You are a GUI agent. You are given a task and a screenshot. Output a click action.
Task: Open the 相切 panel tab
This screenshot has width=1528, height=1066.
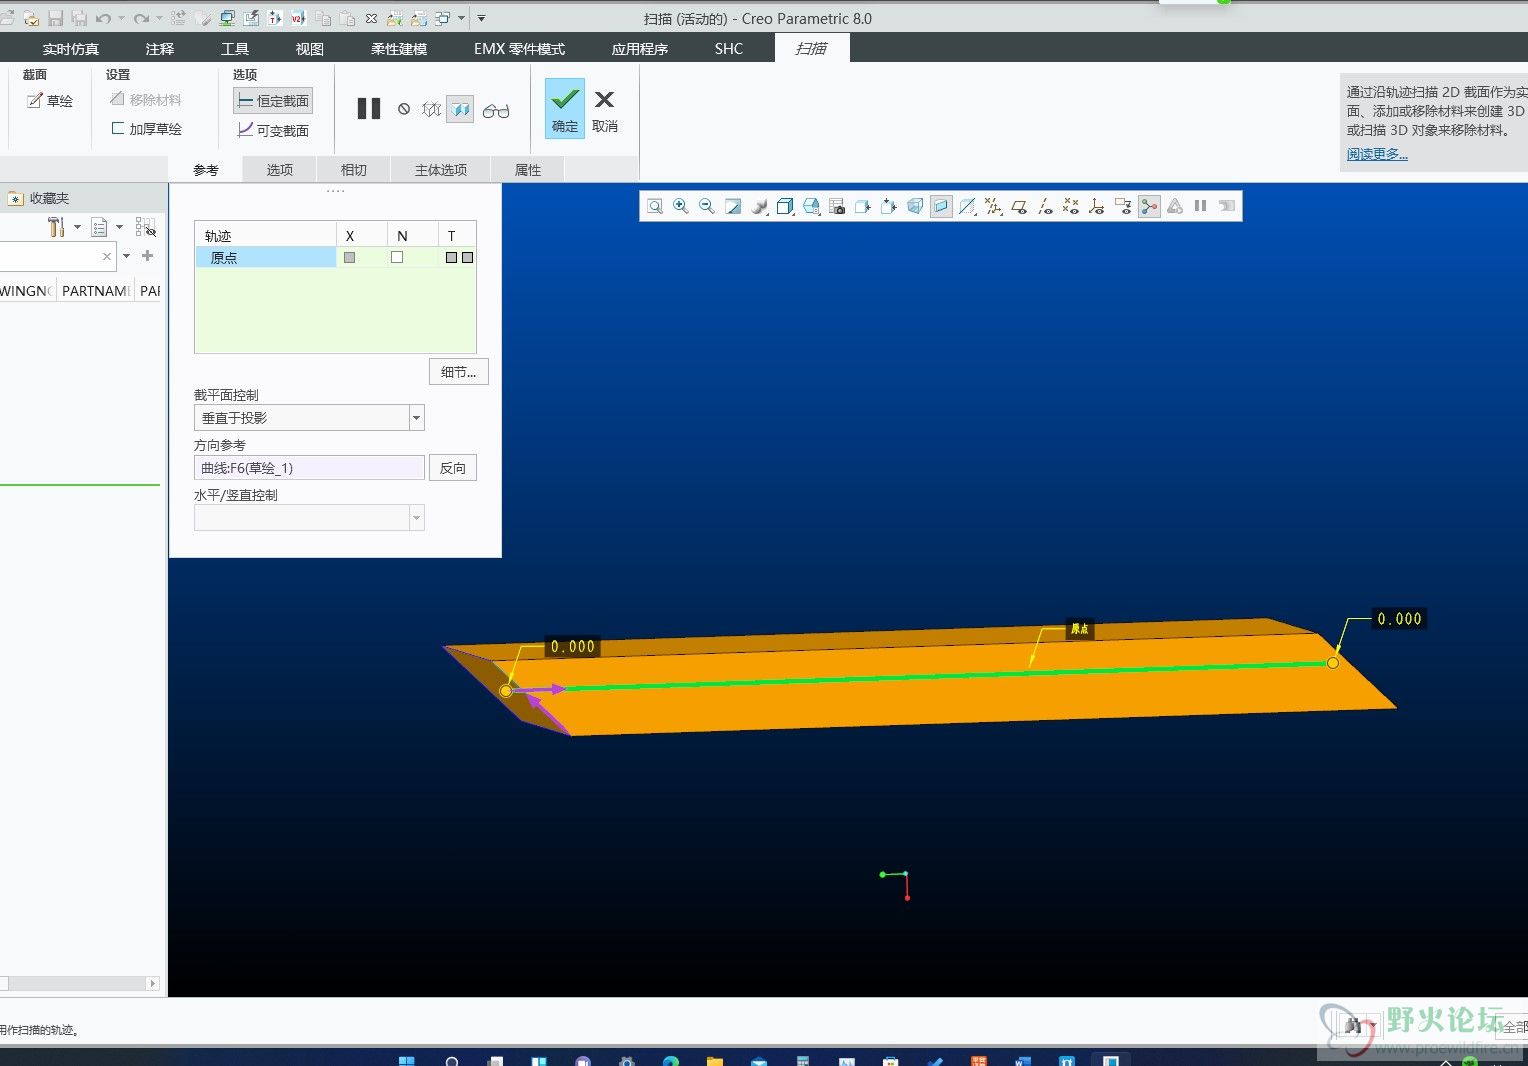pos(354,170)
